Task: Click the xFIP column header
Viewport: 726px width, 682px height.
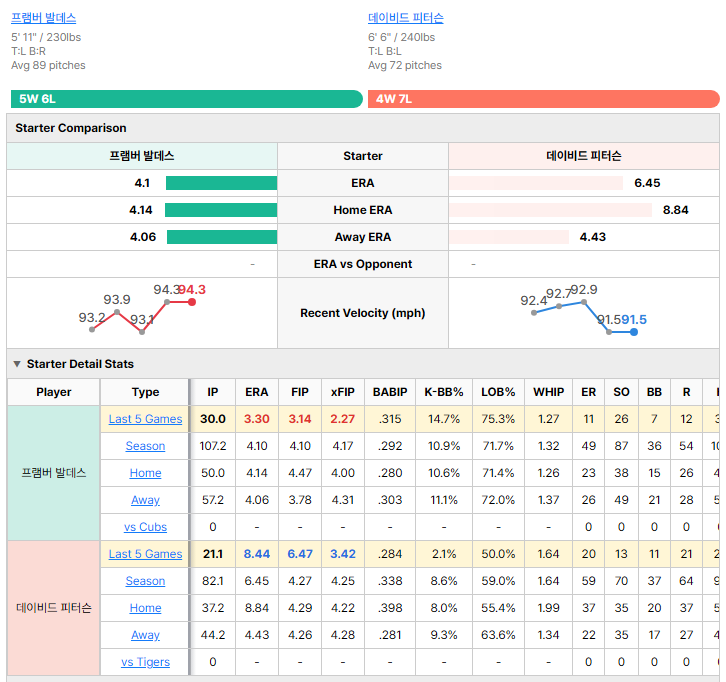Action: (x=343, y=392)
